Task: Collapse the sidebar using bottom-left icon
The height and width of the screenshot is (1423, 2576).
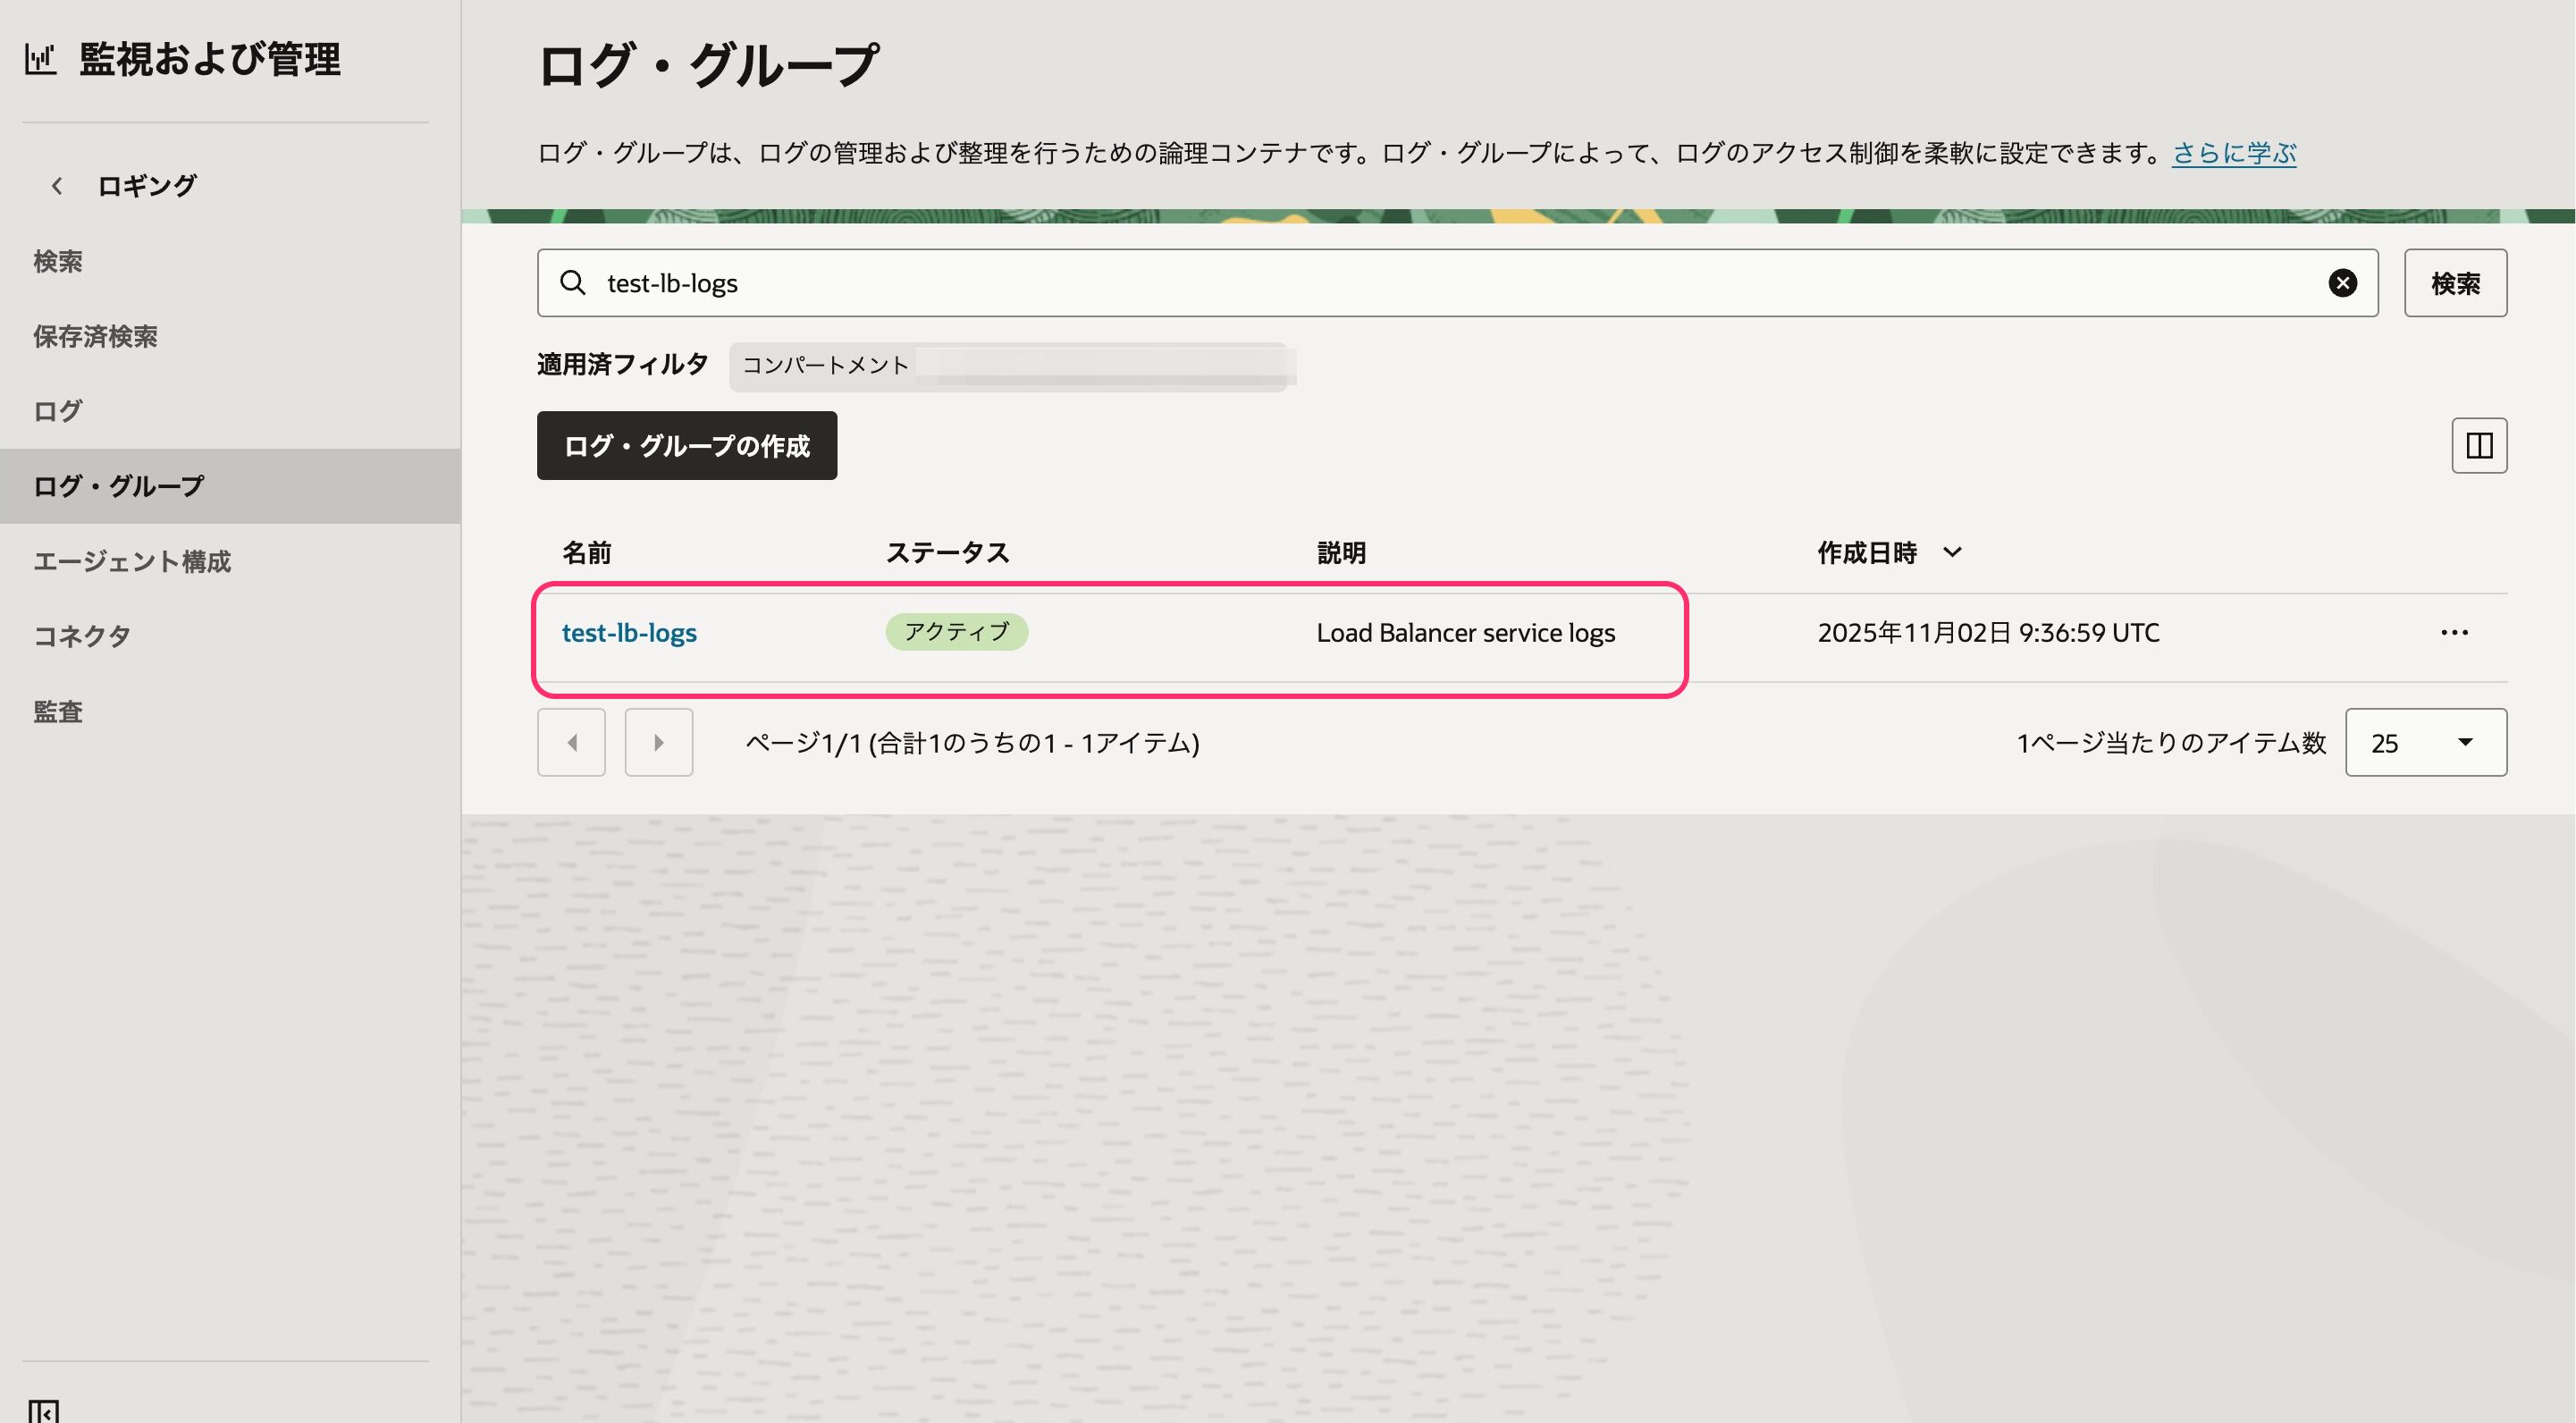Action: pyautogui.click(x=43, y=1411)
